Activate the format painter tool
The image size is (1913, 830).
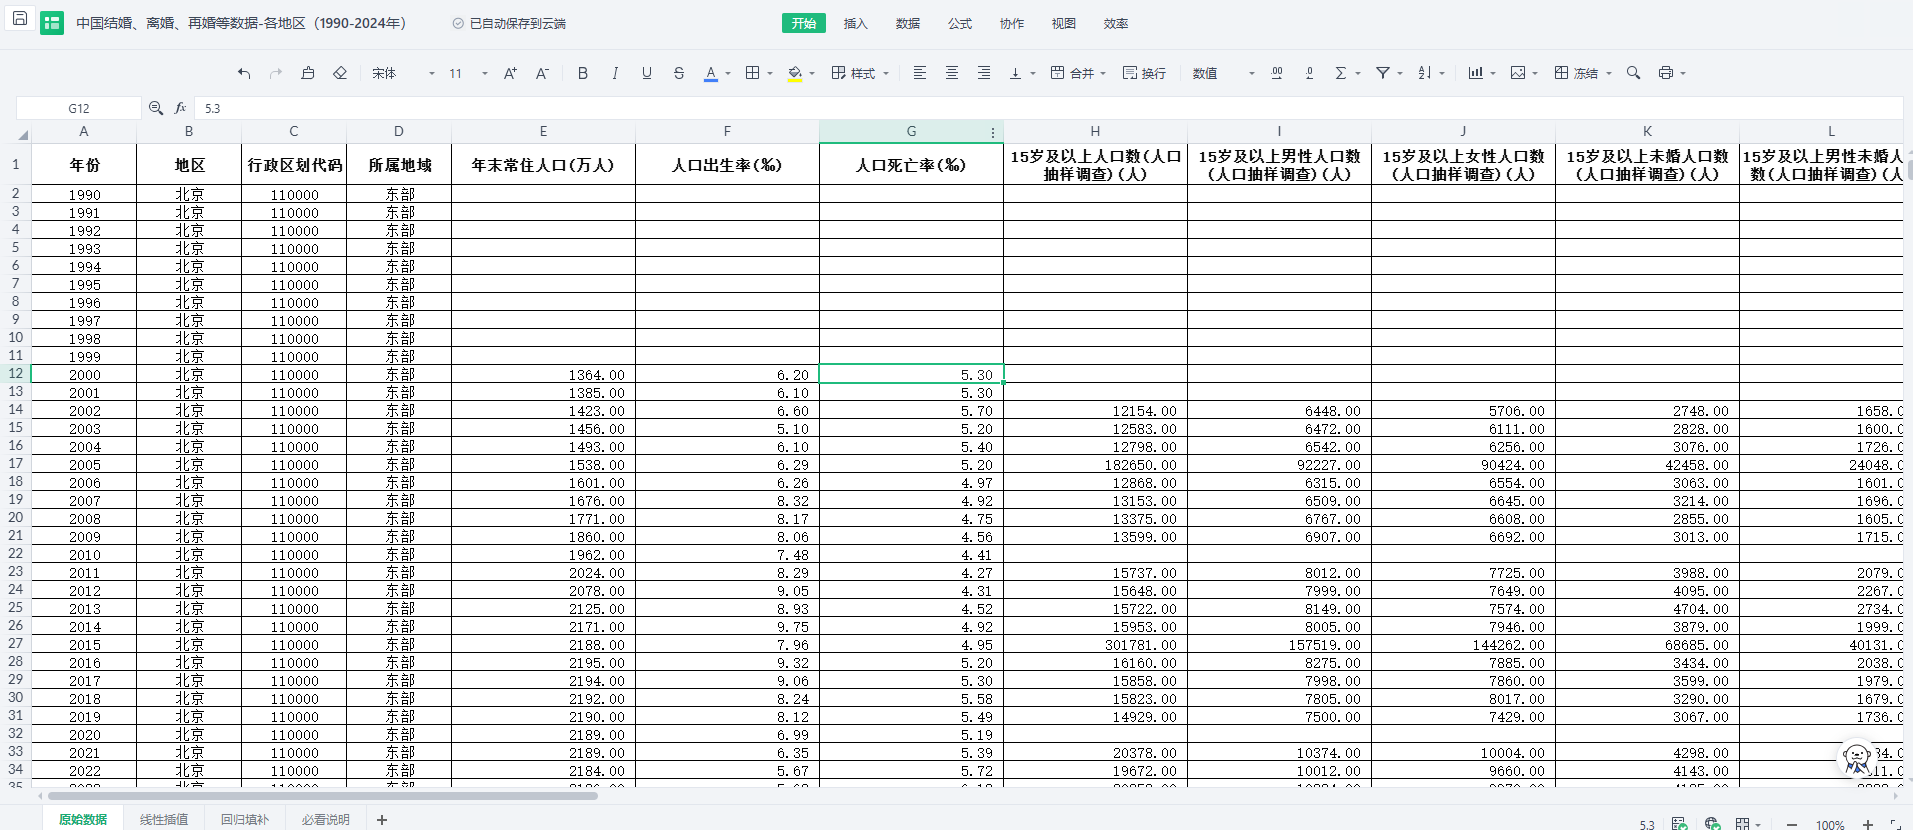point(308,73)
